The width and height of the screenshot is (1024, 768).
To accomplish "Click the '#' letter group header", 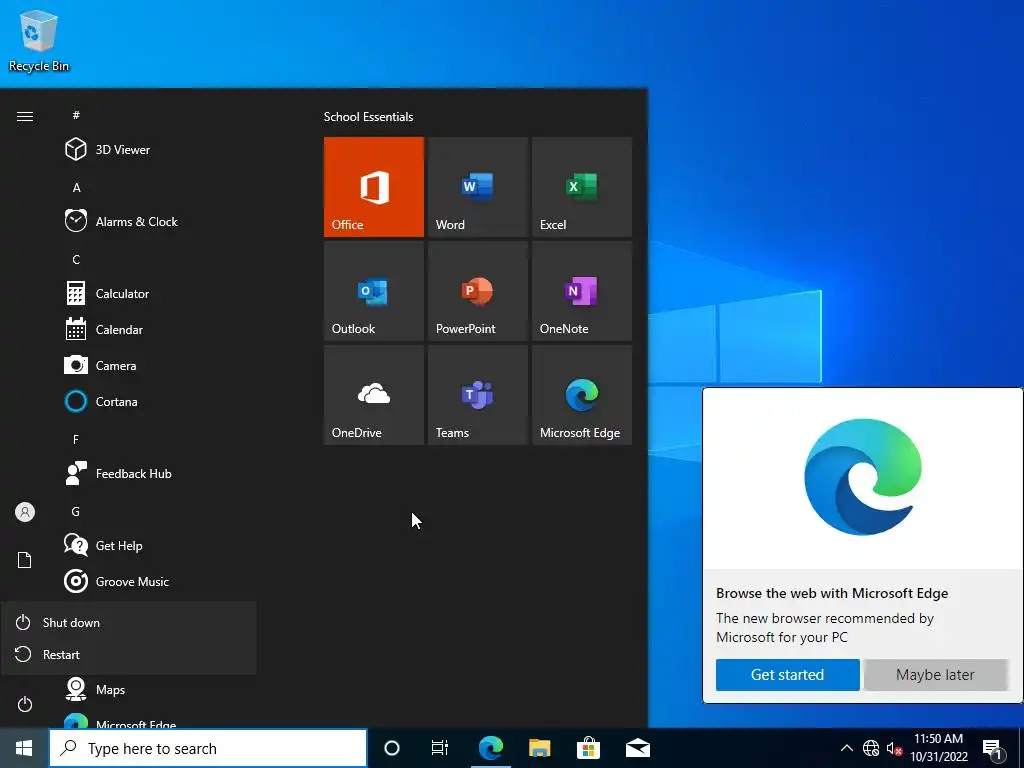I will (x=76, y=115).
